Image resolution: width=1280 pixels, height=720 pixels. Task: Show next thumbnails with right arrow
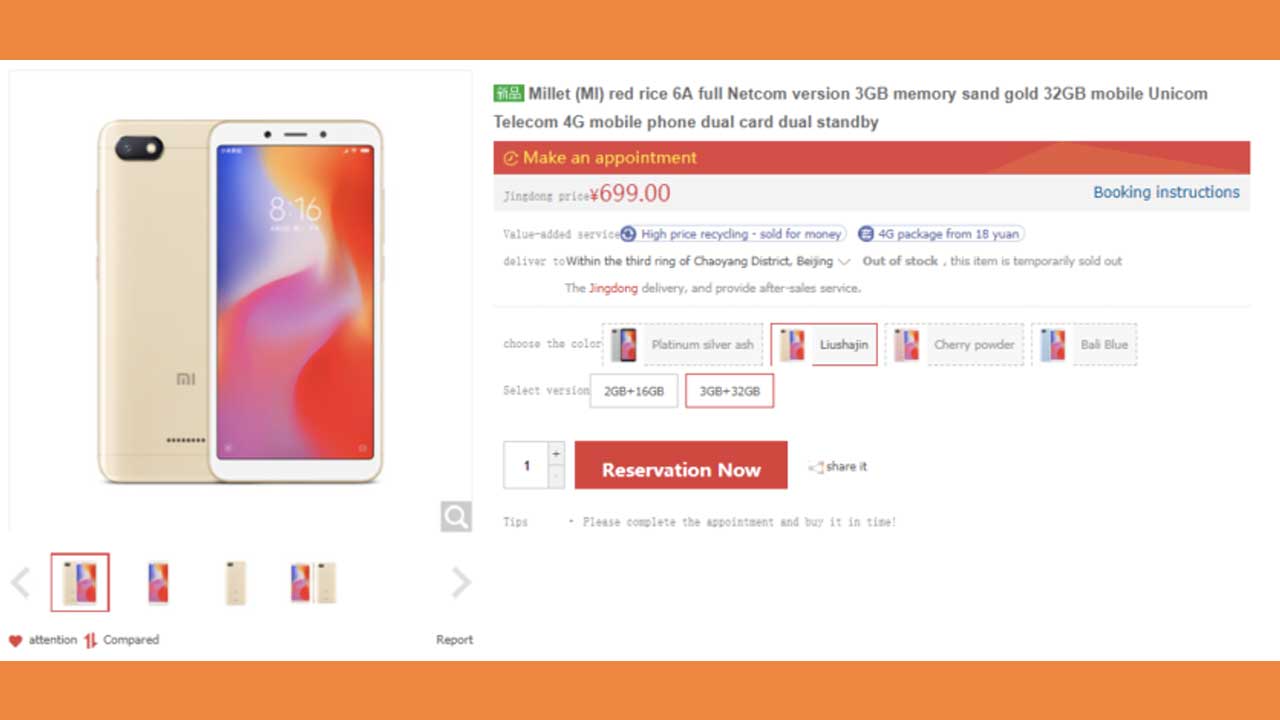click(x=460, y=582)
